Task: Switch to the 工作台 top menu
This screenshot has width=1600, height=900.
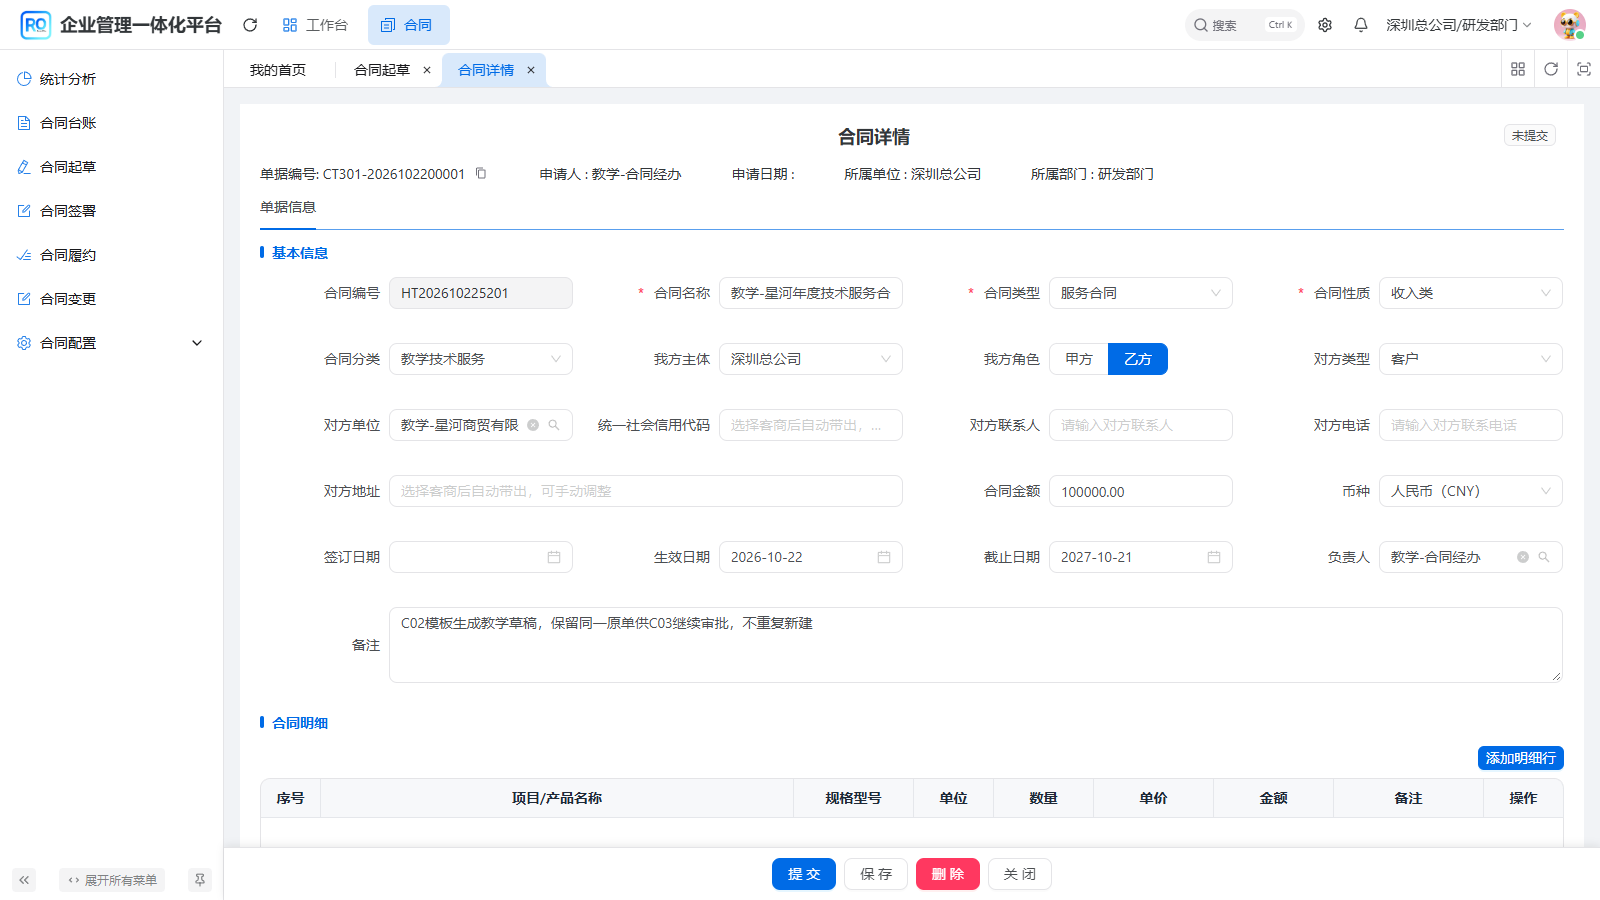Action: tap(315, 25)
